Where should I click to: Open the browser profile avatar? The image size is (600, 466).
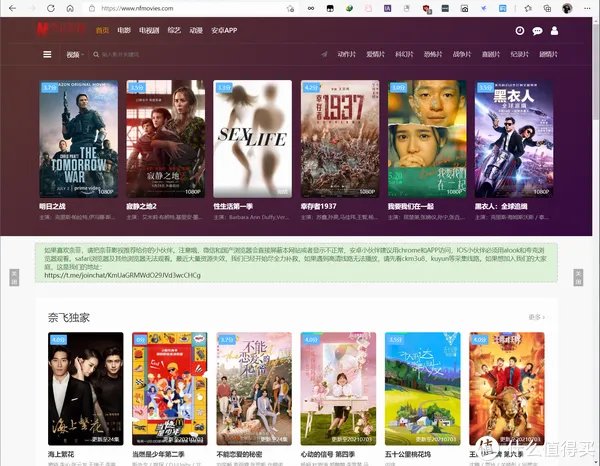click(x=567, y=8)
